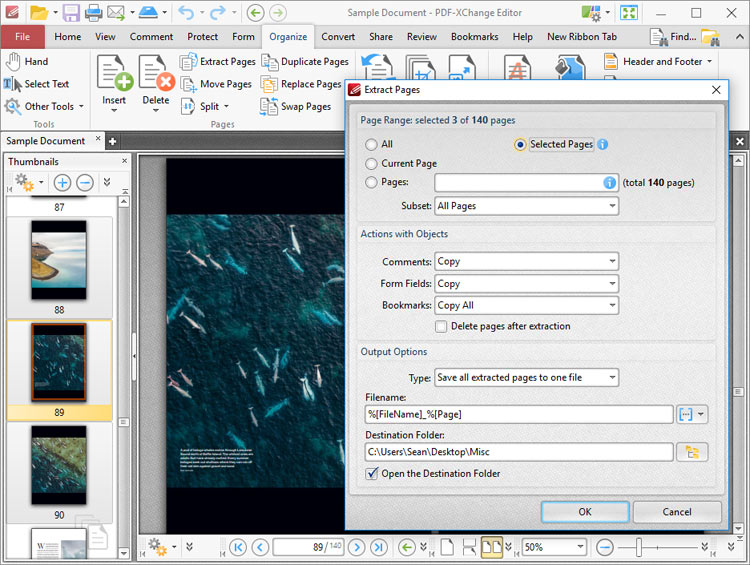Open the Bookmarks Copy All dropdown
Screen dimensions: 750x565
[526, 305]
